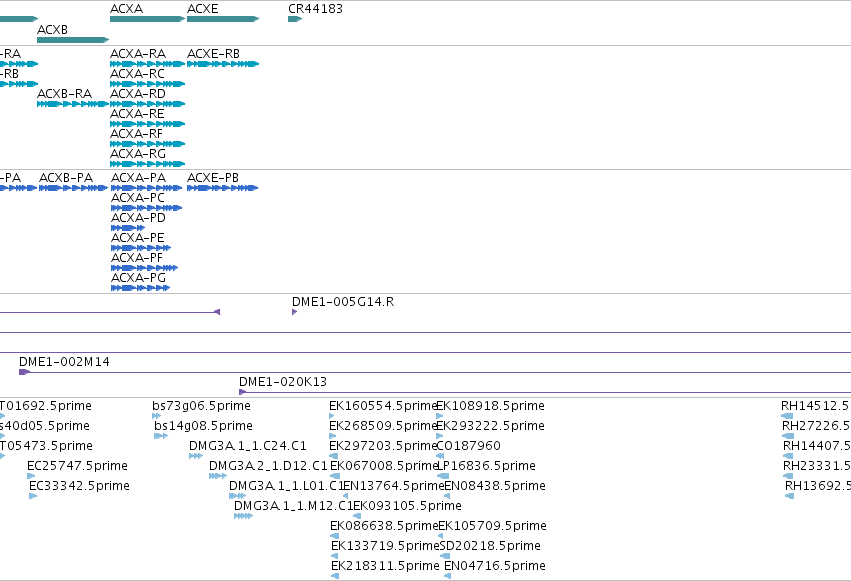Click the DME1-020K13 label text
Image resolution: width=851 pixels, height=581 pixels.
tap(283, 382)
